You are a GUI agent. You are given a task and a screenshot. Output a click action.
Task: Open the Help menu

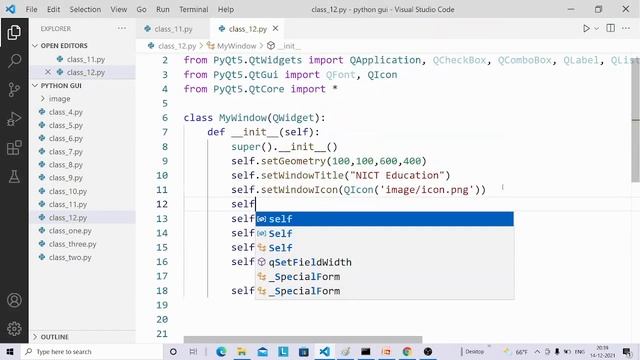[x=225, y=9]
